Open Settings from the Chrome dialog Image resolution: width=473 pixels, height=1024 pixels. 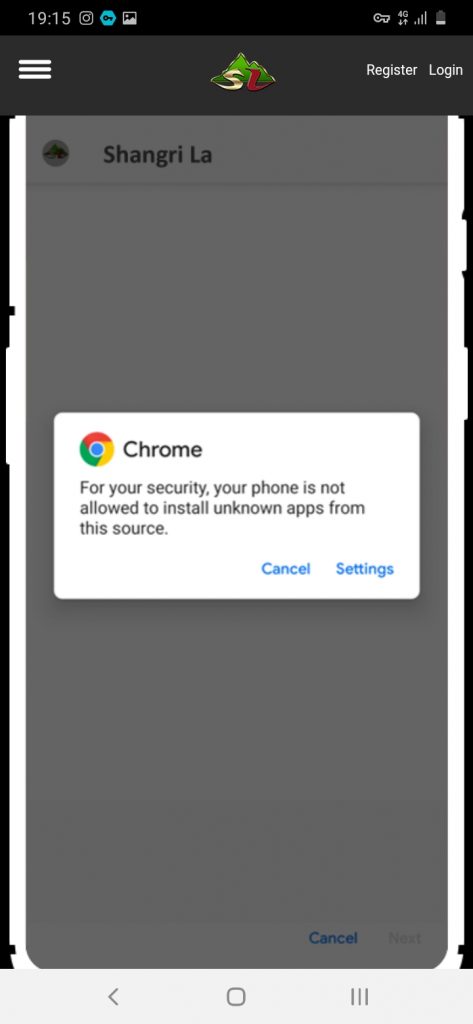click(x=365, y=569)
